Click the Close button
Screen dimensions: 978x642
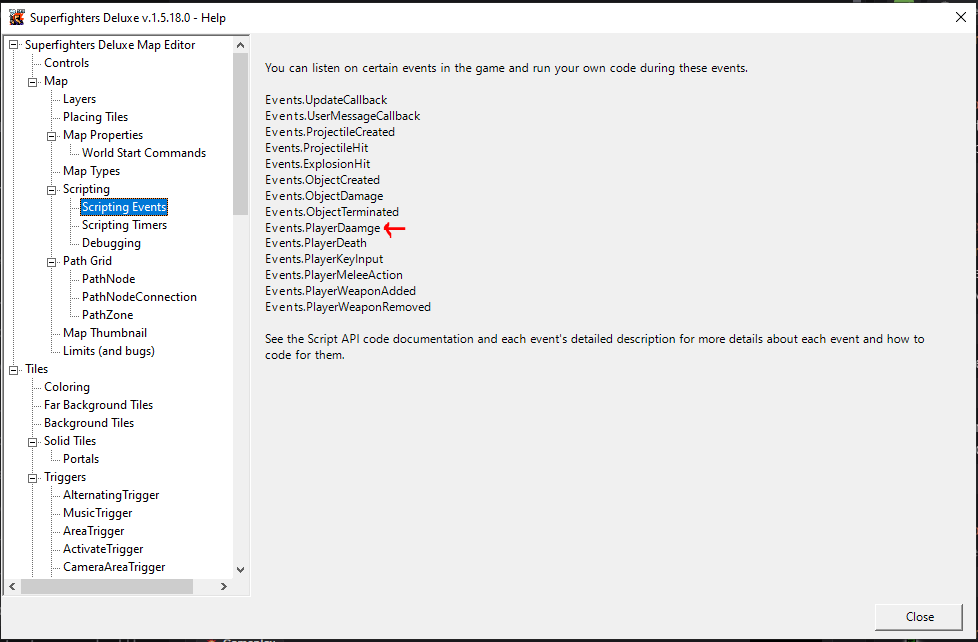click(x=919, y=617)
